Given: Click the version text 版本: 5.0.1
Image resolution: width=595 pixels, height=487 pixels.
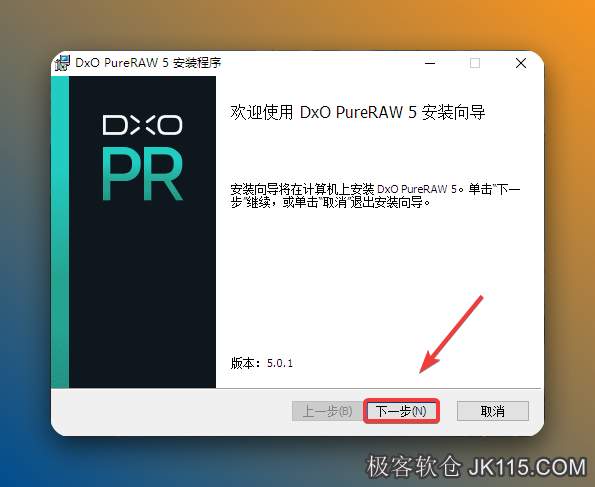Looking at the screenshot, I should tap(262, 363).
